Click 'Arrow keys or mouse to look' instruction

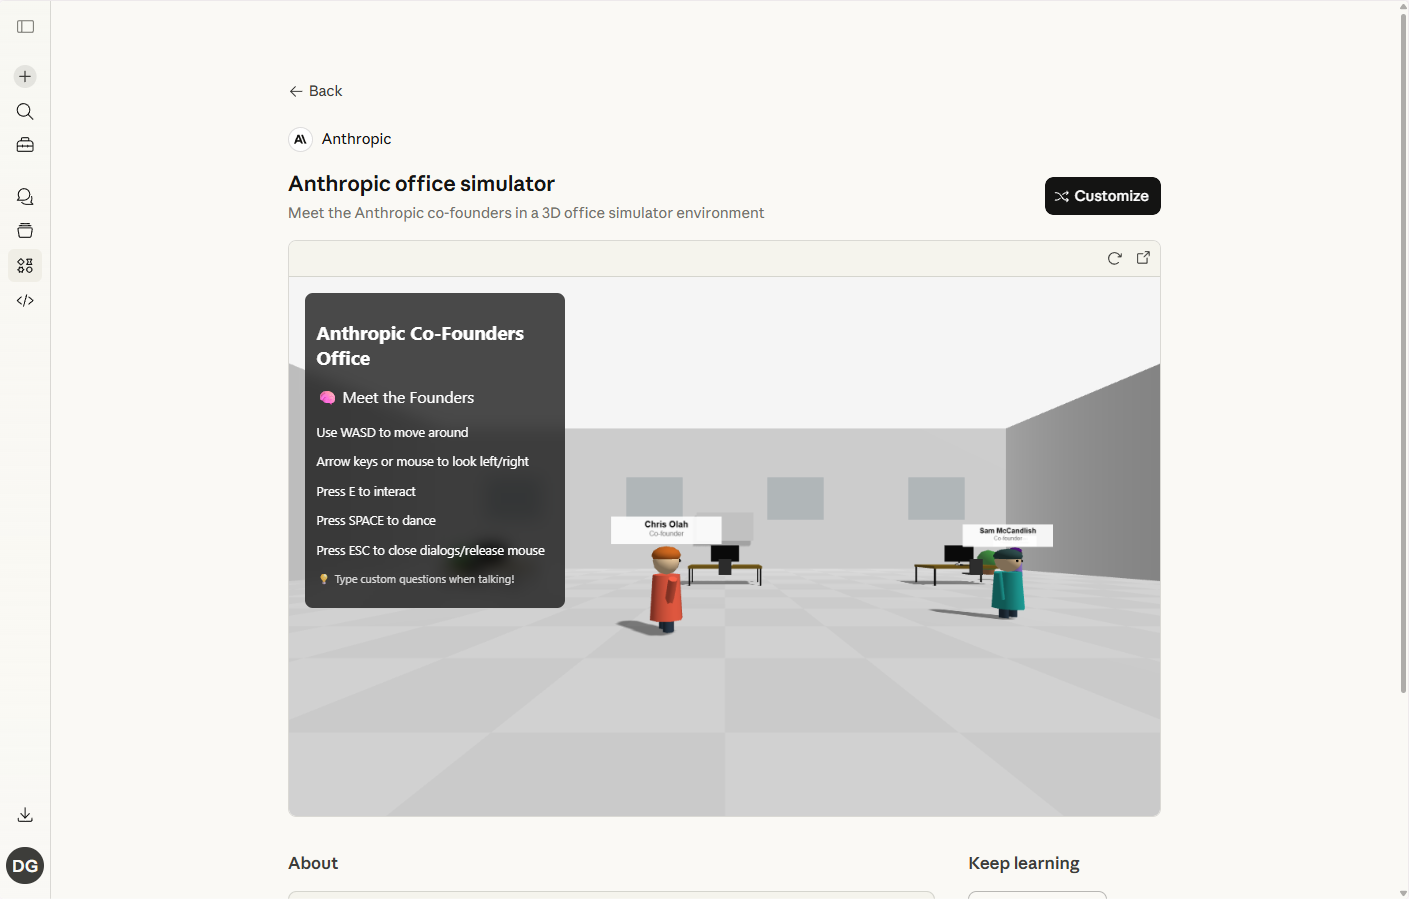(422, 462)
